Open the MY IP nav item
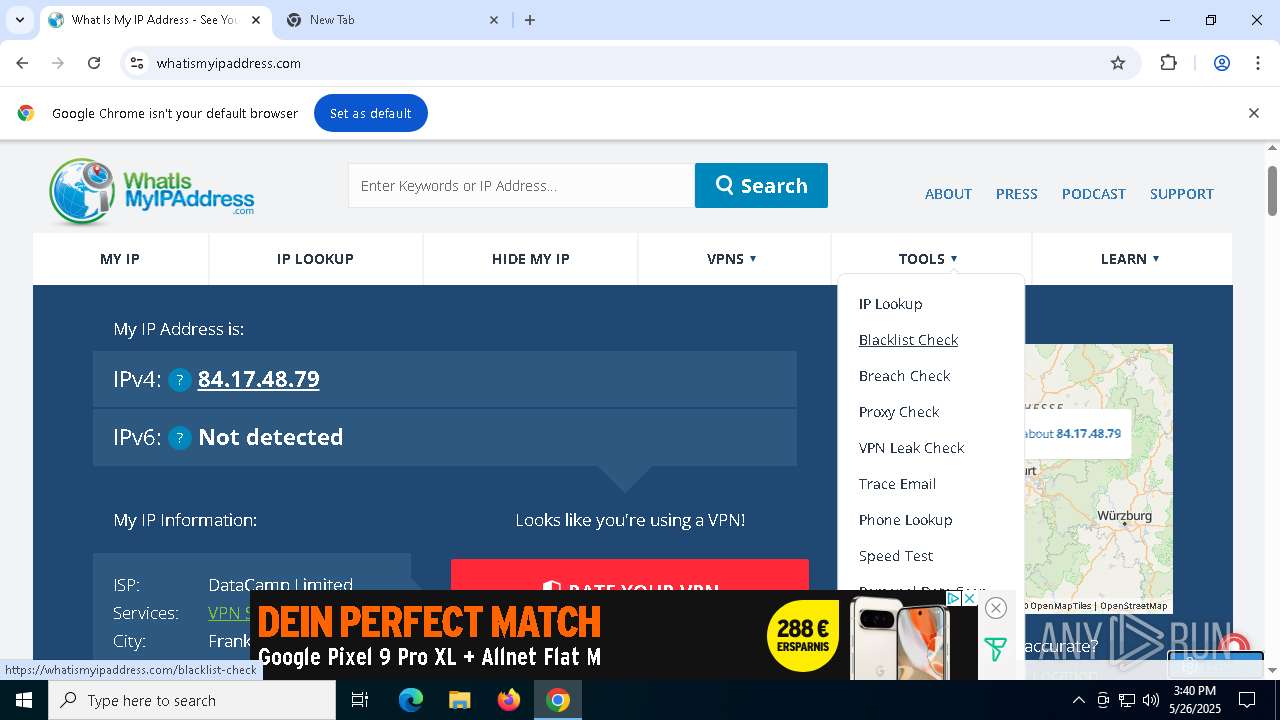The image size is (1280, 720). click(x=120, y=259)
